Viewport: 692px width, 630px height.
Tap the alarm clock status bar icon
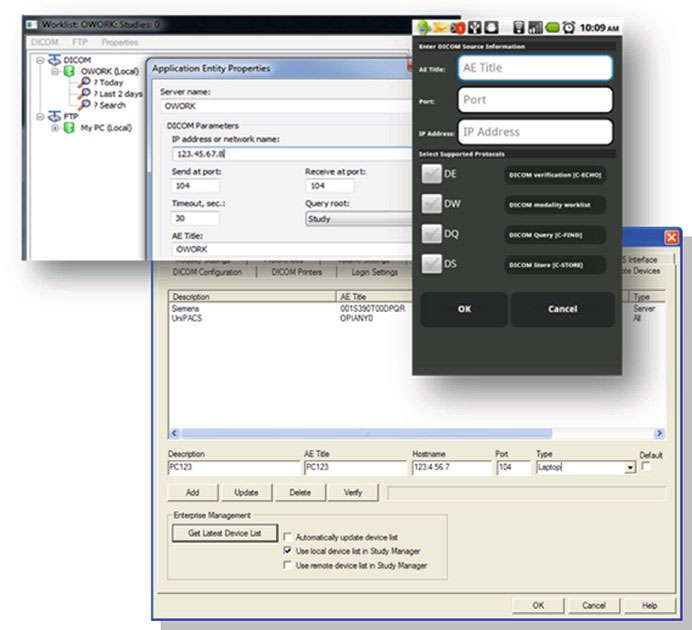568,29
